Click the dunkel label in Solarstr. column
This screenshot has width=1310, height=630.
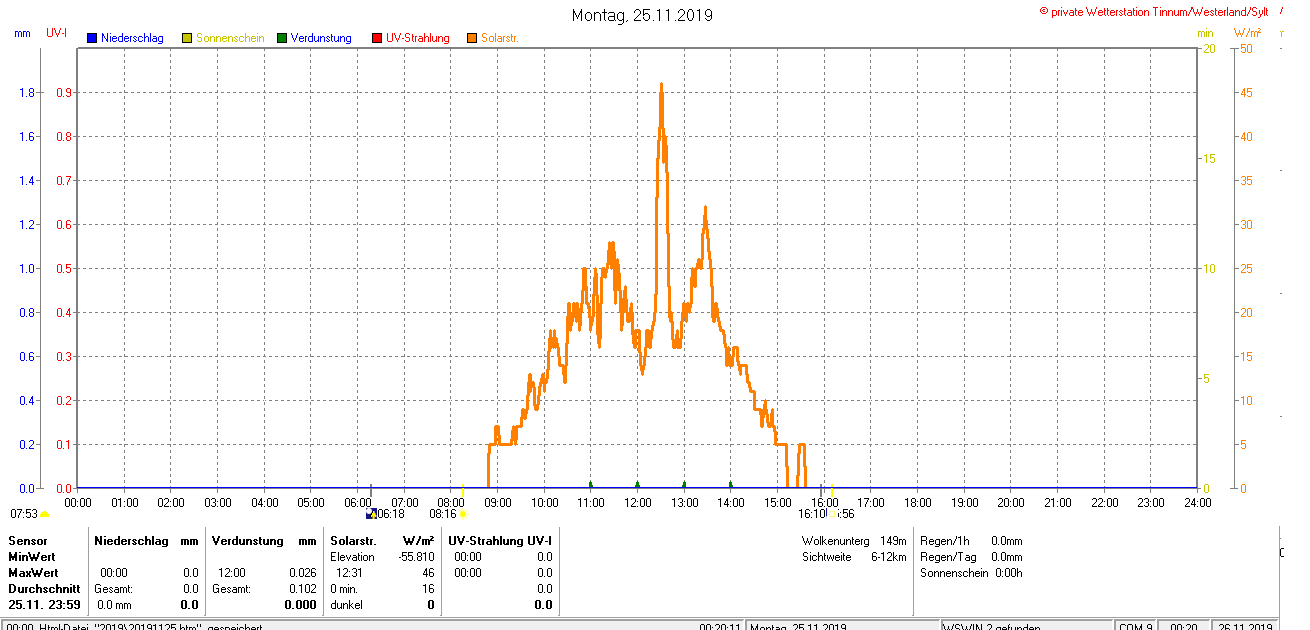(347, 605)
